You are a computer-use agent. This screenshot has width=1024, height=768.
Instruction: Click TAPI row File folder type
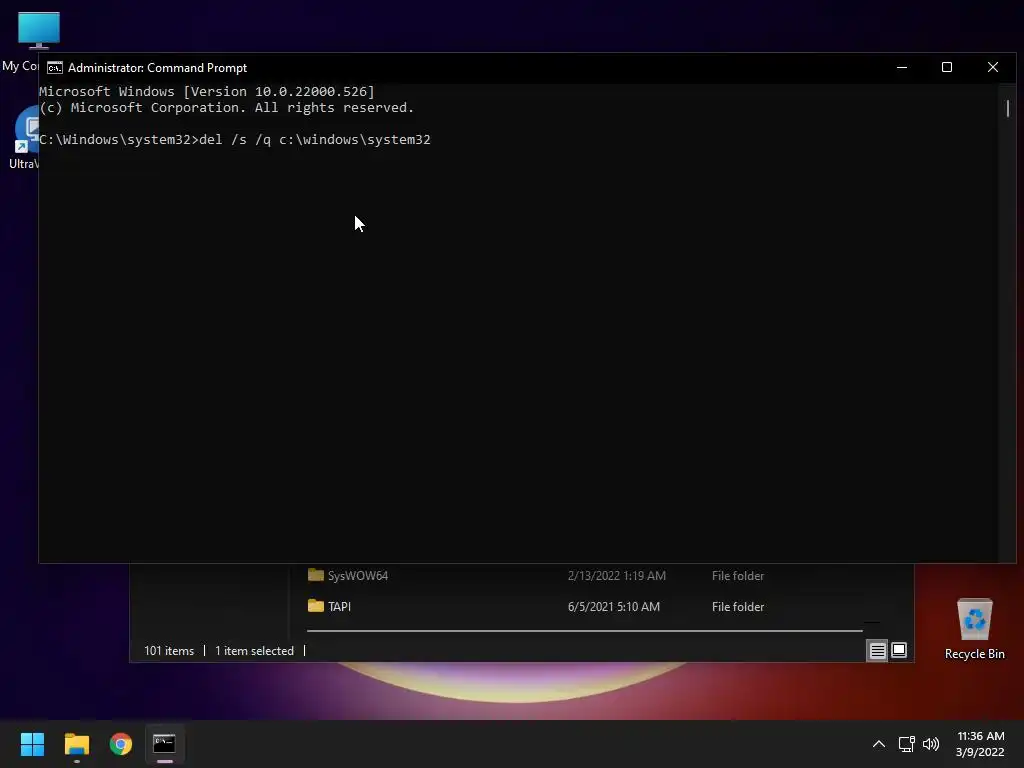pos(738,607)
